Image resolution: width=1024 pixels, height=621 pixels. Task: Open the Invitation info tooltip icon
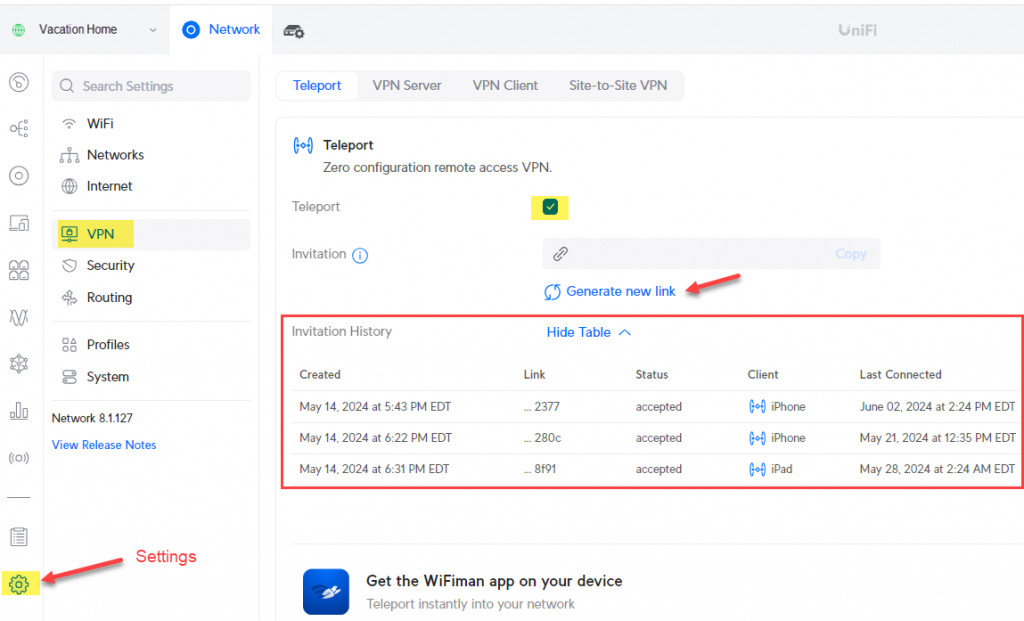coord(359,255)
